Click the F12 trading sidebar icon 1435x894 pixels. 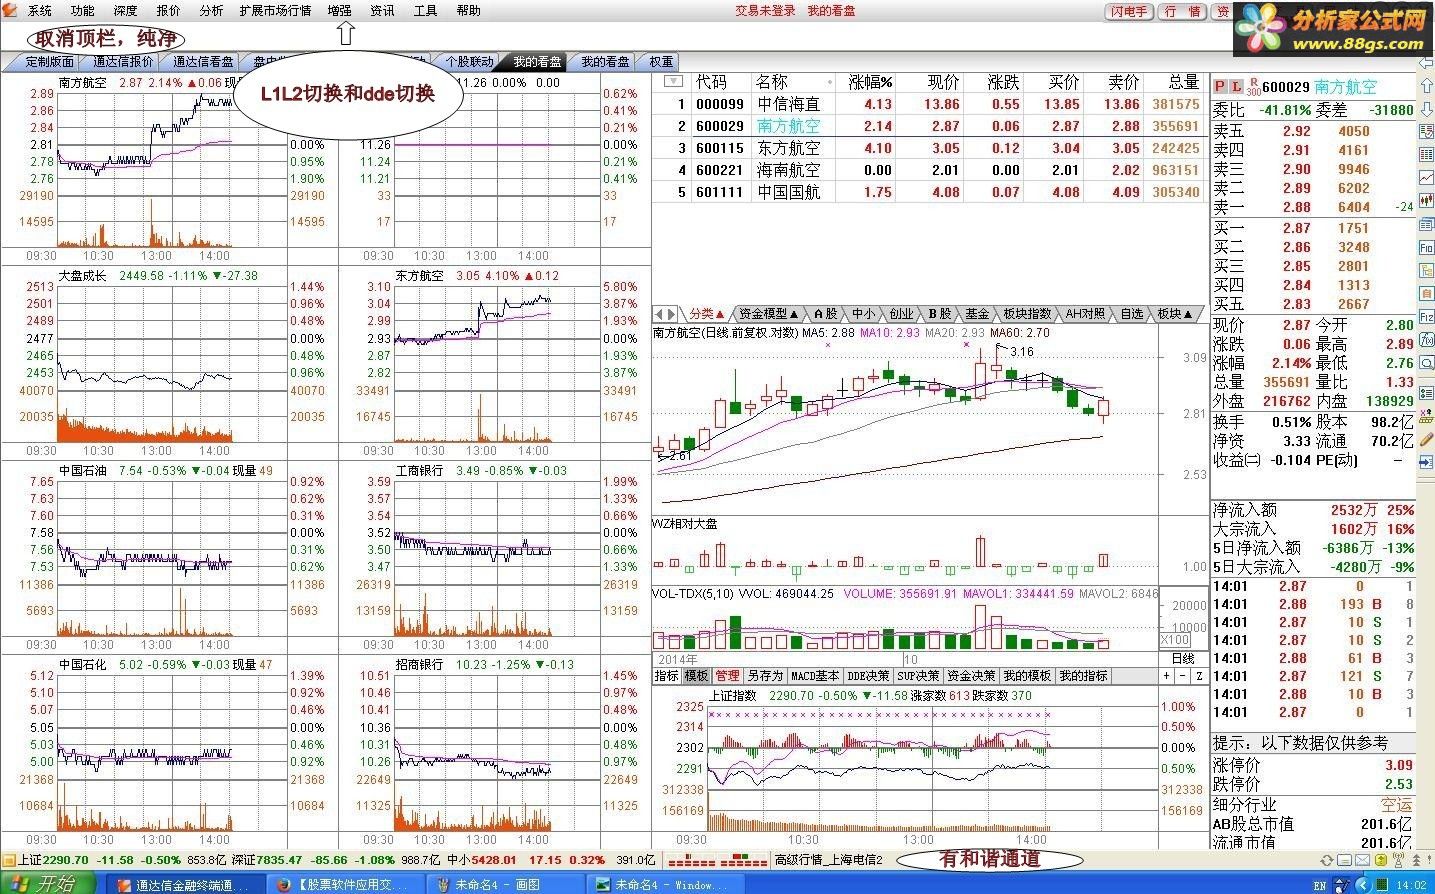pyautogui.click(x=1426, y=316)
